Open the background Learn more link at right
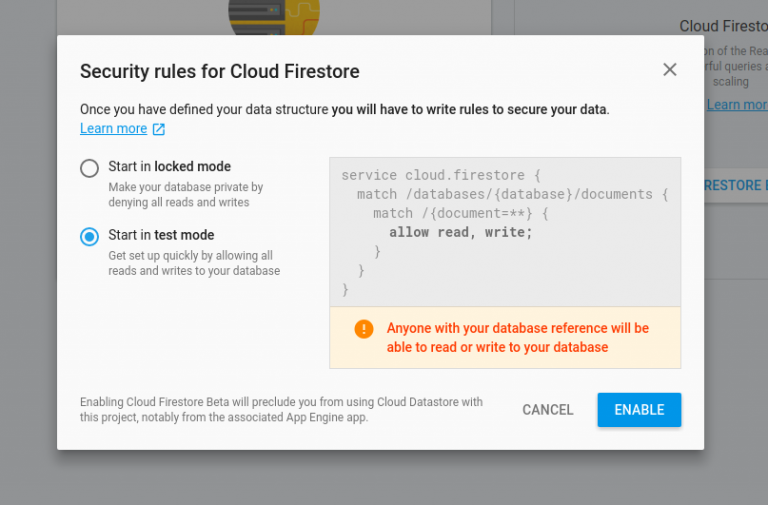This screenshot has height=505, width=768. click(x=737, y=105)
